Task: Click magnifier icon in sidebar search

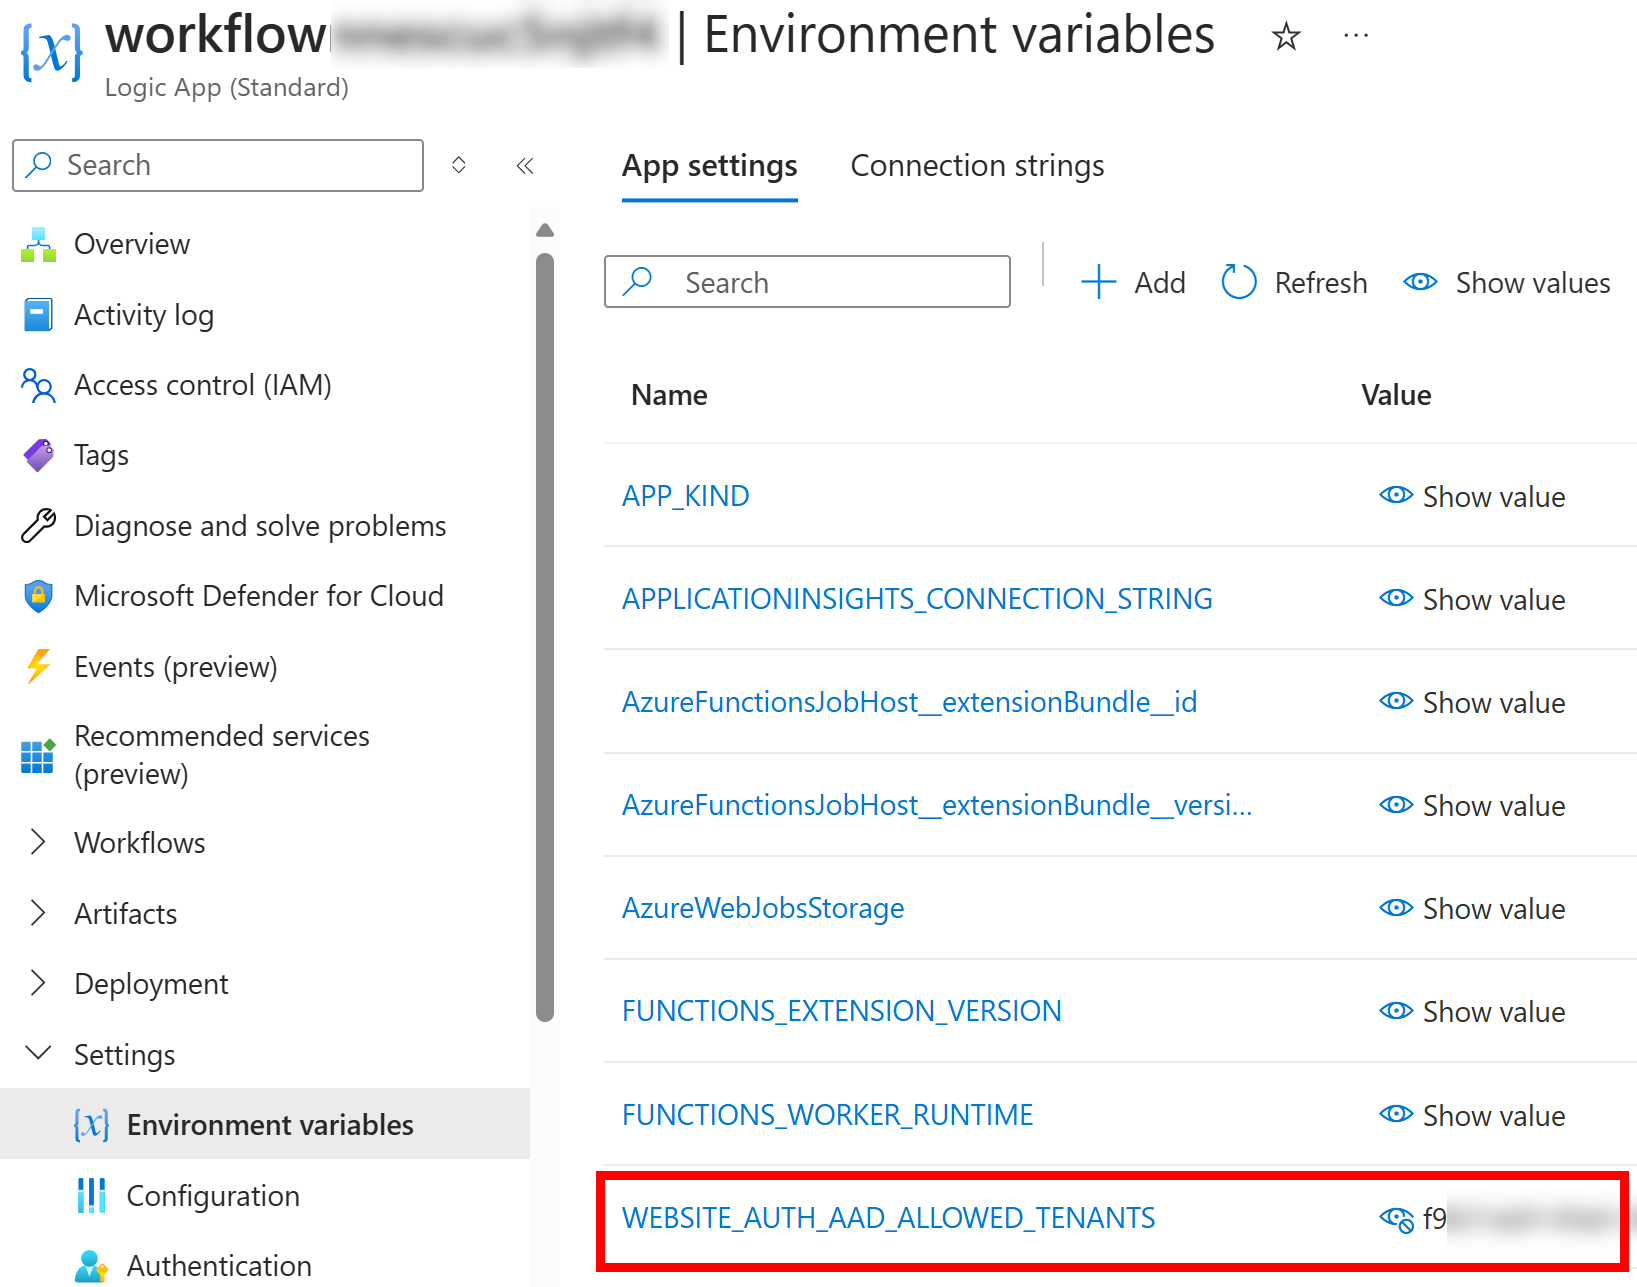Action: [x=39, y=165]
